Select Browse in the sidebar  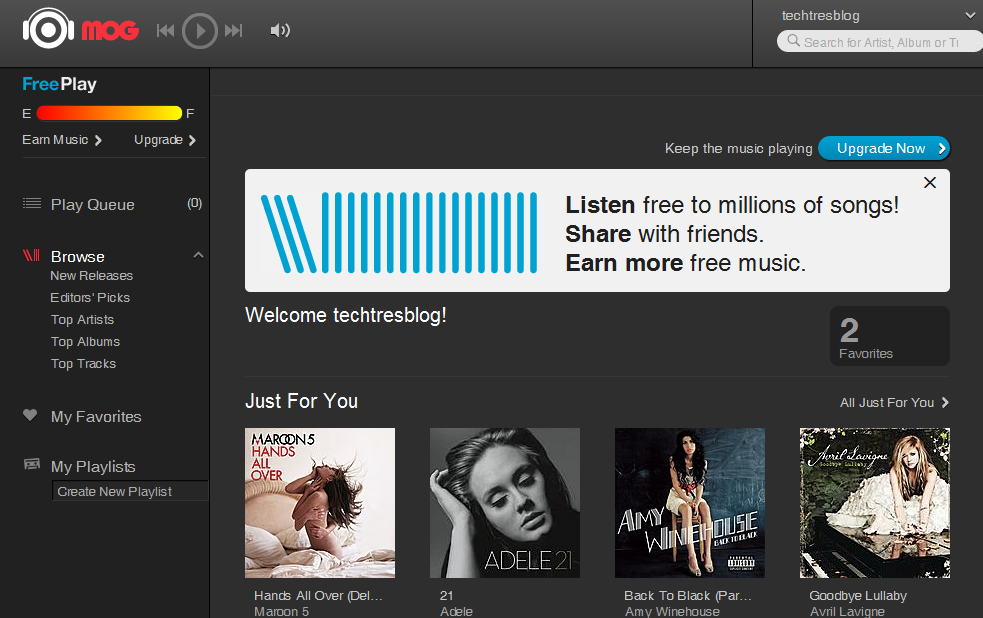(x=78, y=256)
